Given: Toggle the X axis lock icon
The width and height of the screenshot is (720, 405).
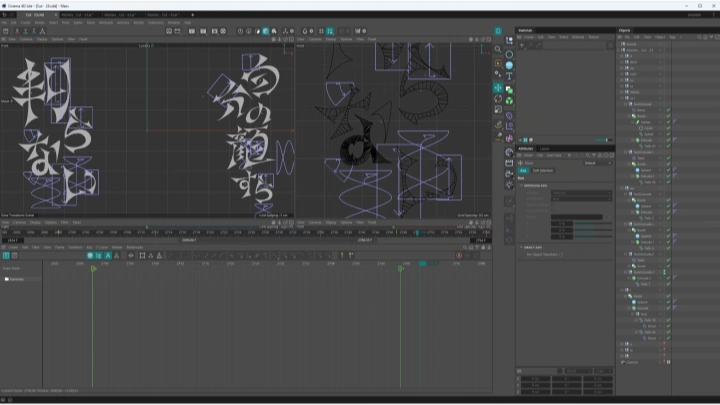Looking at the screenshot, I should pyautogui.click(x=17, y=31).
